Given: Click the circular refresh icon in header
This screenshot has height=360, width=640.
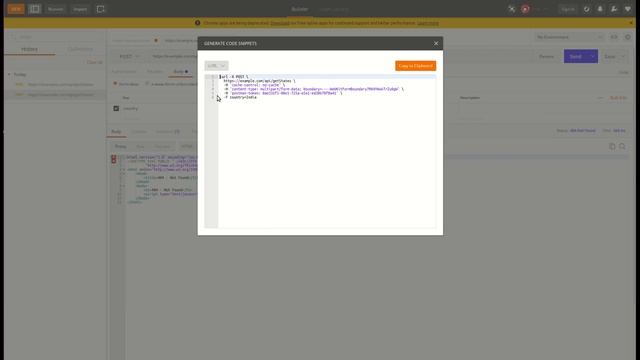Looking at the screenshot, I should (587, 9).
